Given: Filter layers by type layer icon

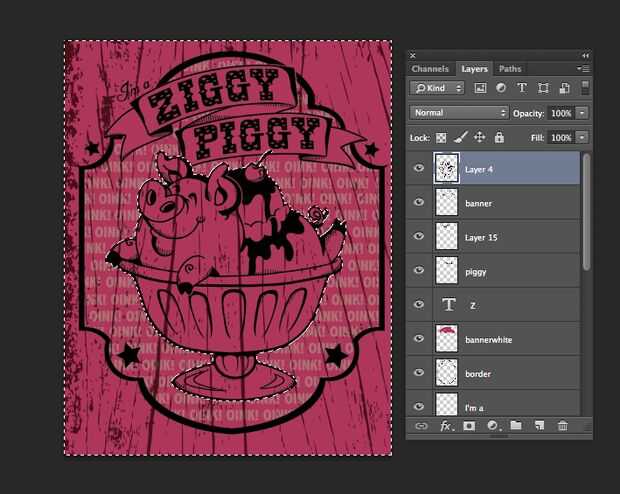Looking at the screenshot, I should [522, 88].
